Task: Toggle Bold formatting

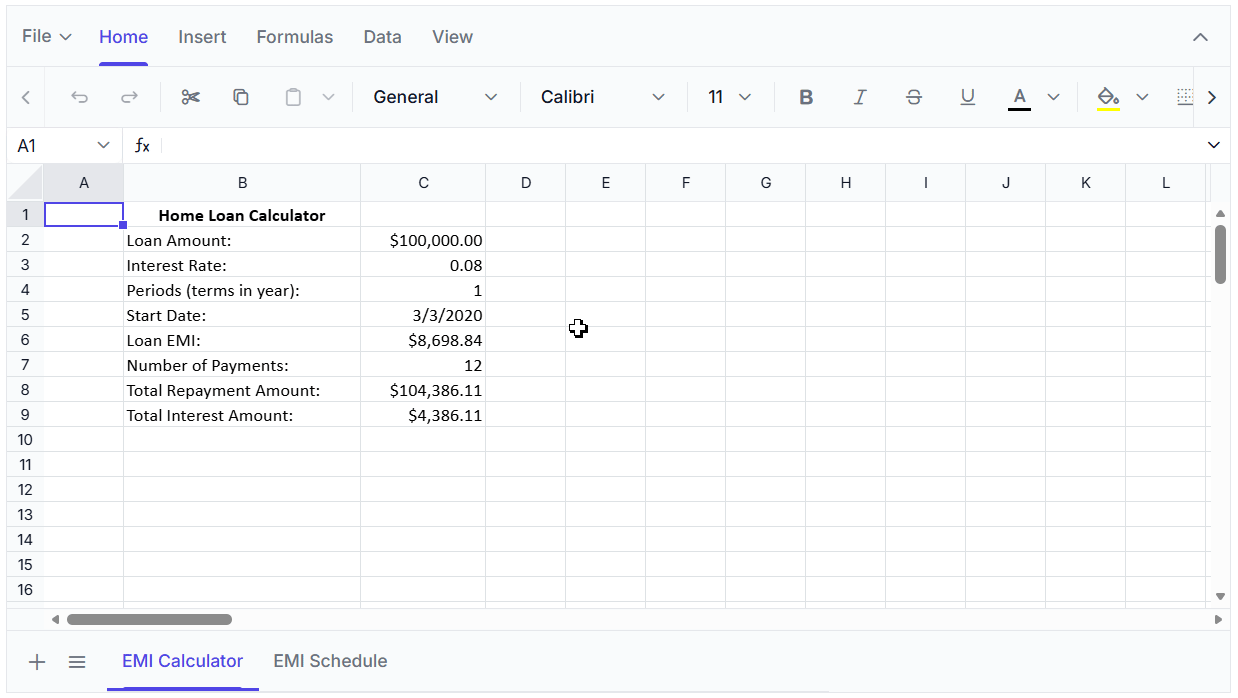Action: pos(806,97)
